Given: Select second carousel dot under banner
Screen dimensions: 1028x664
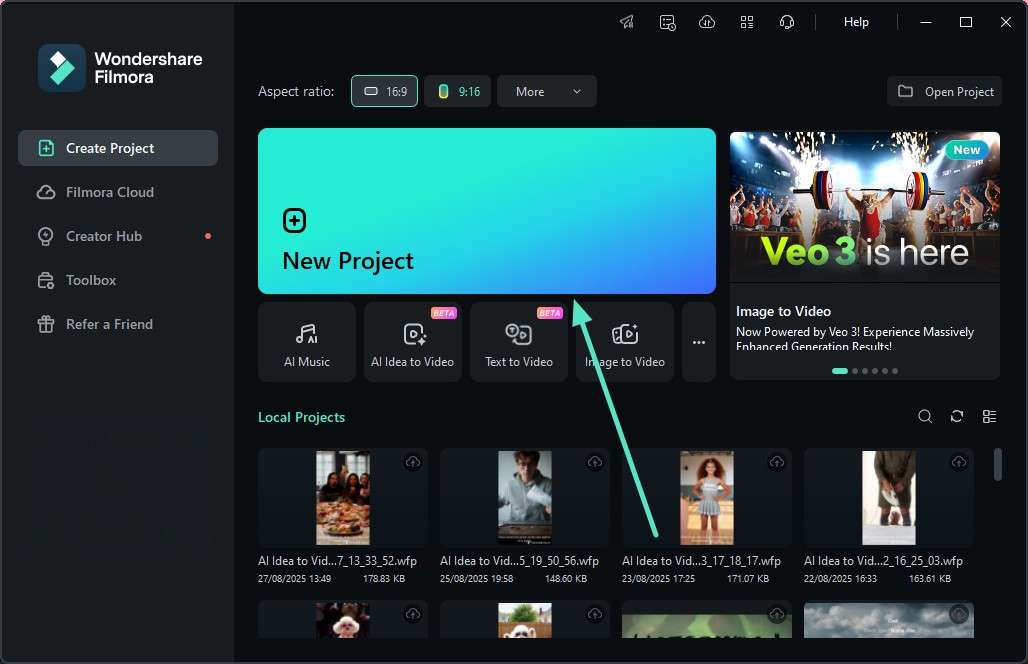Looking at the screenshot, I should [855, 371].
